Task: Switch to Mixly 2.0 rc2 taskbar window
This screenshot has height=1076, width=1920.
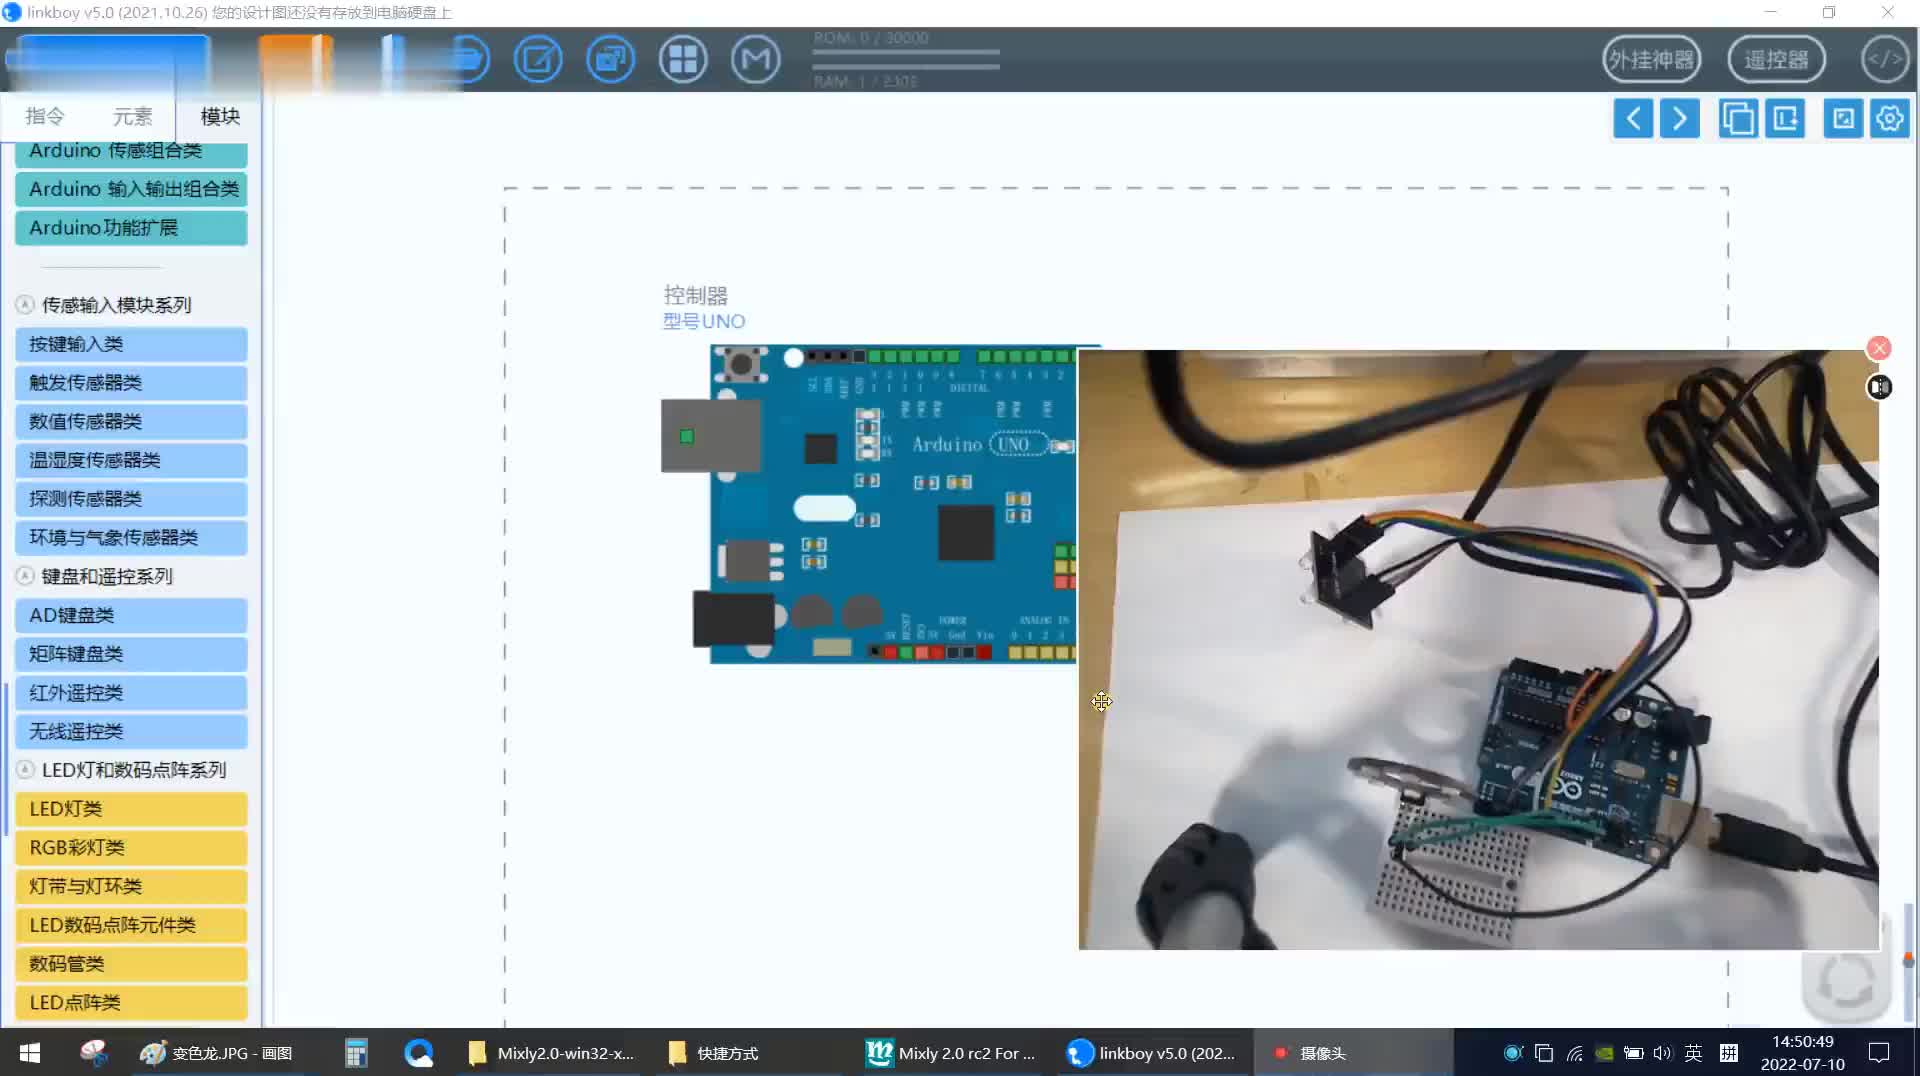Action: pos(951,1053)
